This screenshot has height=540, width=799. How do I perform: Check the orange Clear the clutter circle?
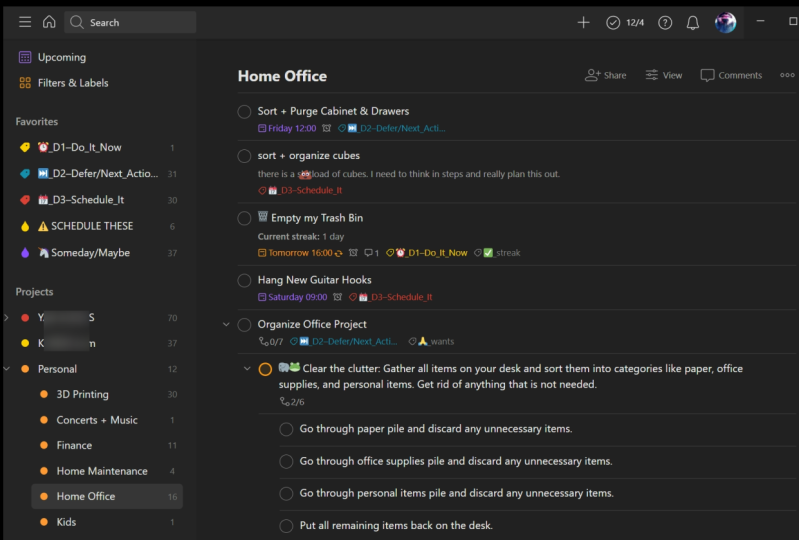click(x=265, y=369)
